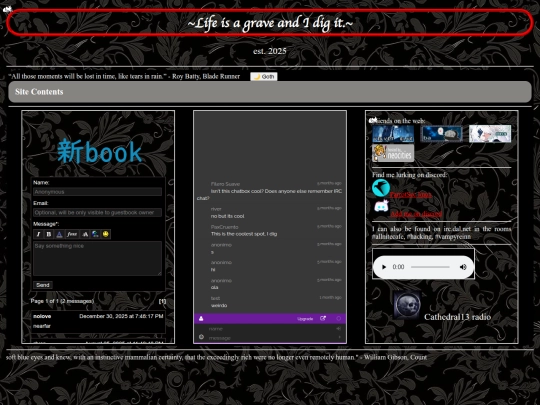This screenshot has width=540, height=405.
Task: Click the 'Page 1 of 1 (2 messages)' text
Action: click(x=62, y=301)
